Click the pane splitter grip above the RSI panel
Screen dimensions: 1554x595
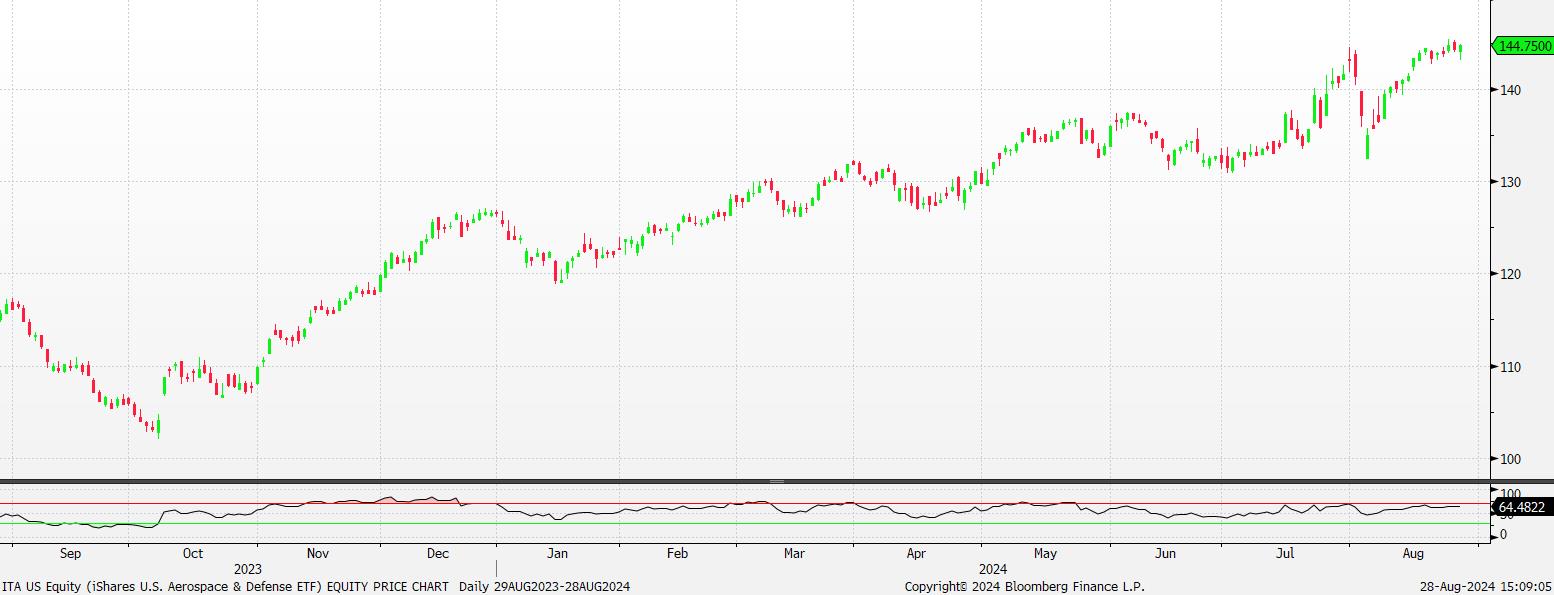tap(777, 481)
